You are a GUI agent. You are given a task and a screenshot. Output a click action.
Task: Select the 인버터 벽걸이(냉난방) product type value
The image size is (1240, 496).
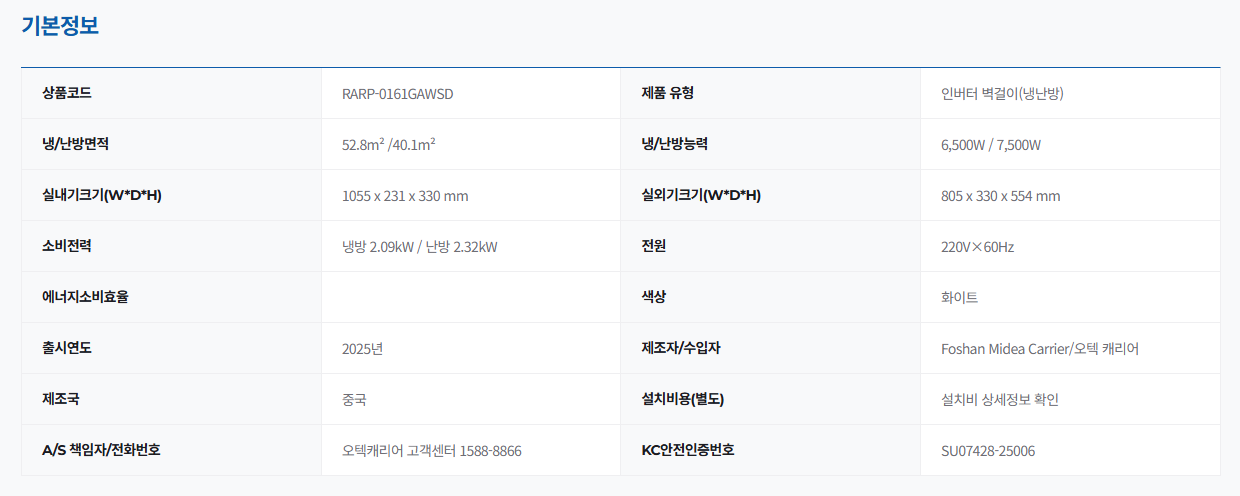(x=1001, y=94)
